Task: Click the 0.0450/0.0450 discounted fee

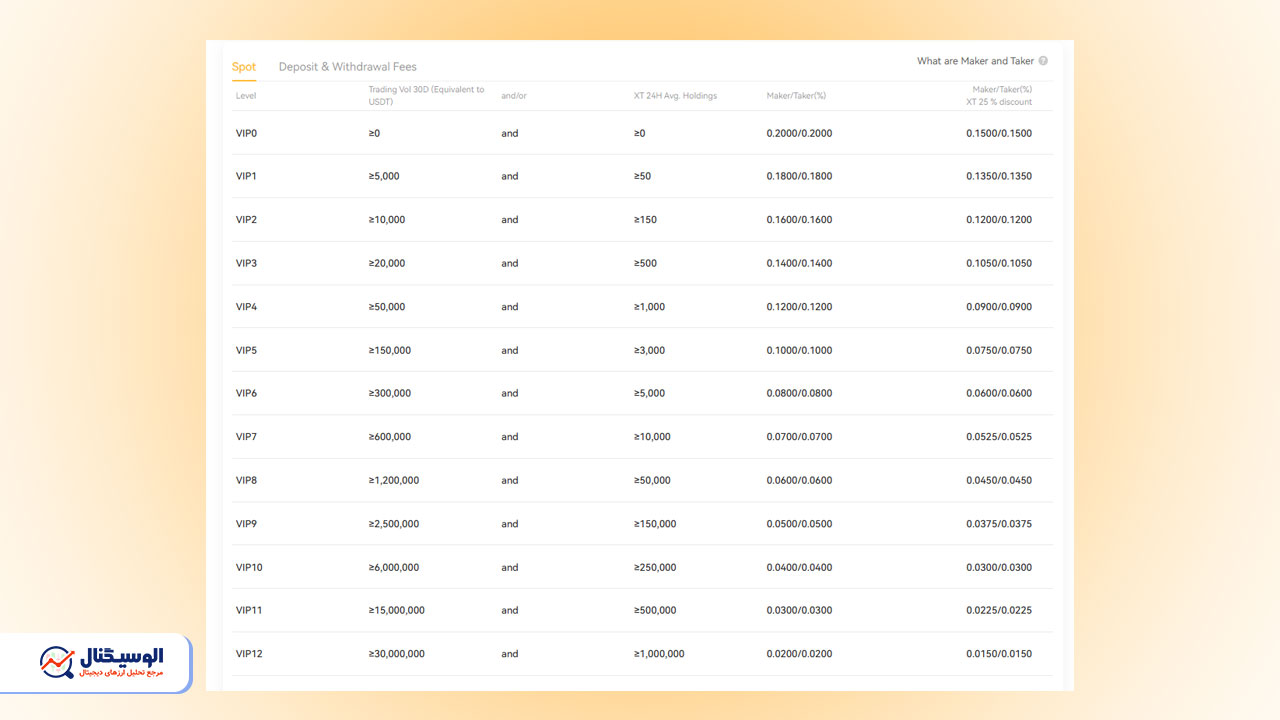Action: (999, 480)
